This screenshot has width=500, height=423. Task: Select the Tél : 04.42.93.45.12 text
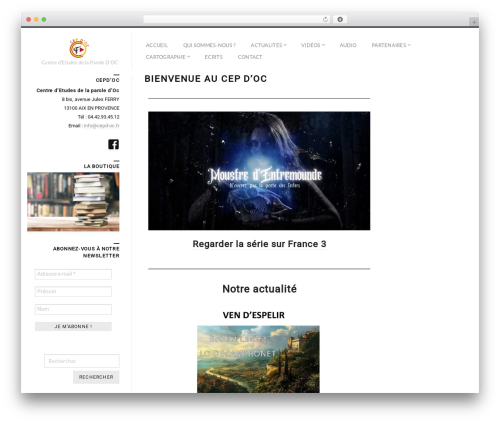[x=98, y=117]
